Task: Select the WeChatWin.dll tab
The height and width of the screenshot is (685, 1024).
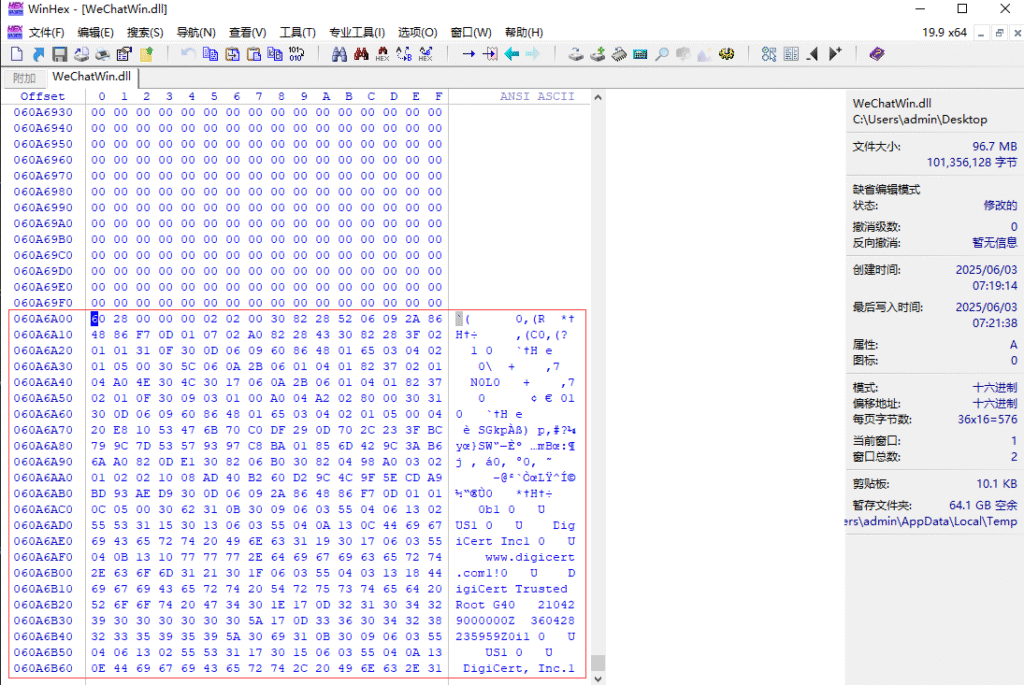Action: pyautogui.click(x=91, y=77)
